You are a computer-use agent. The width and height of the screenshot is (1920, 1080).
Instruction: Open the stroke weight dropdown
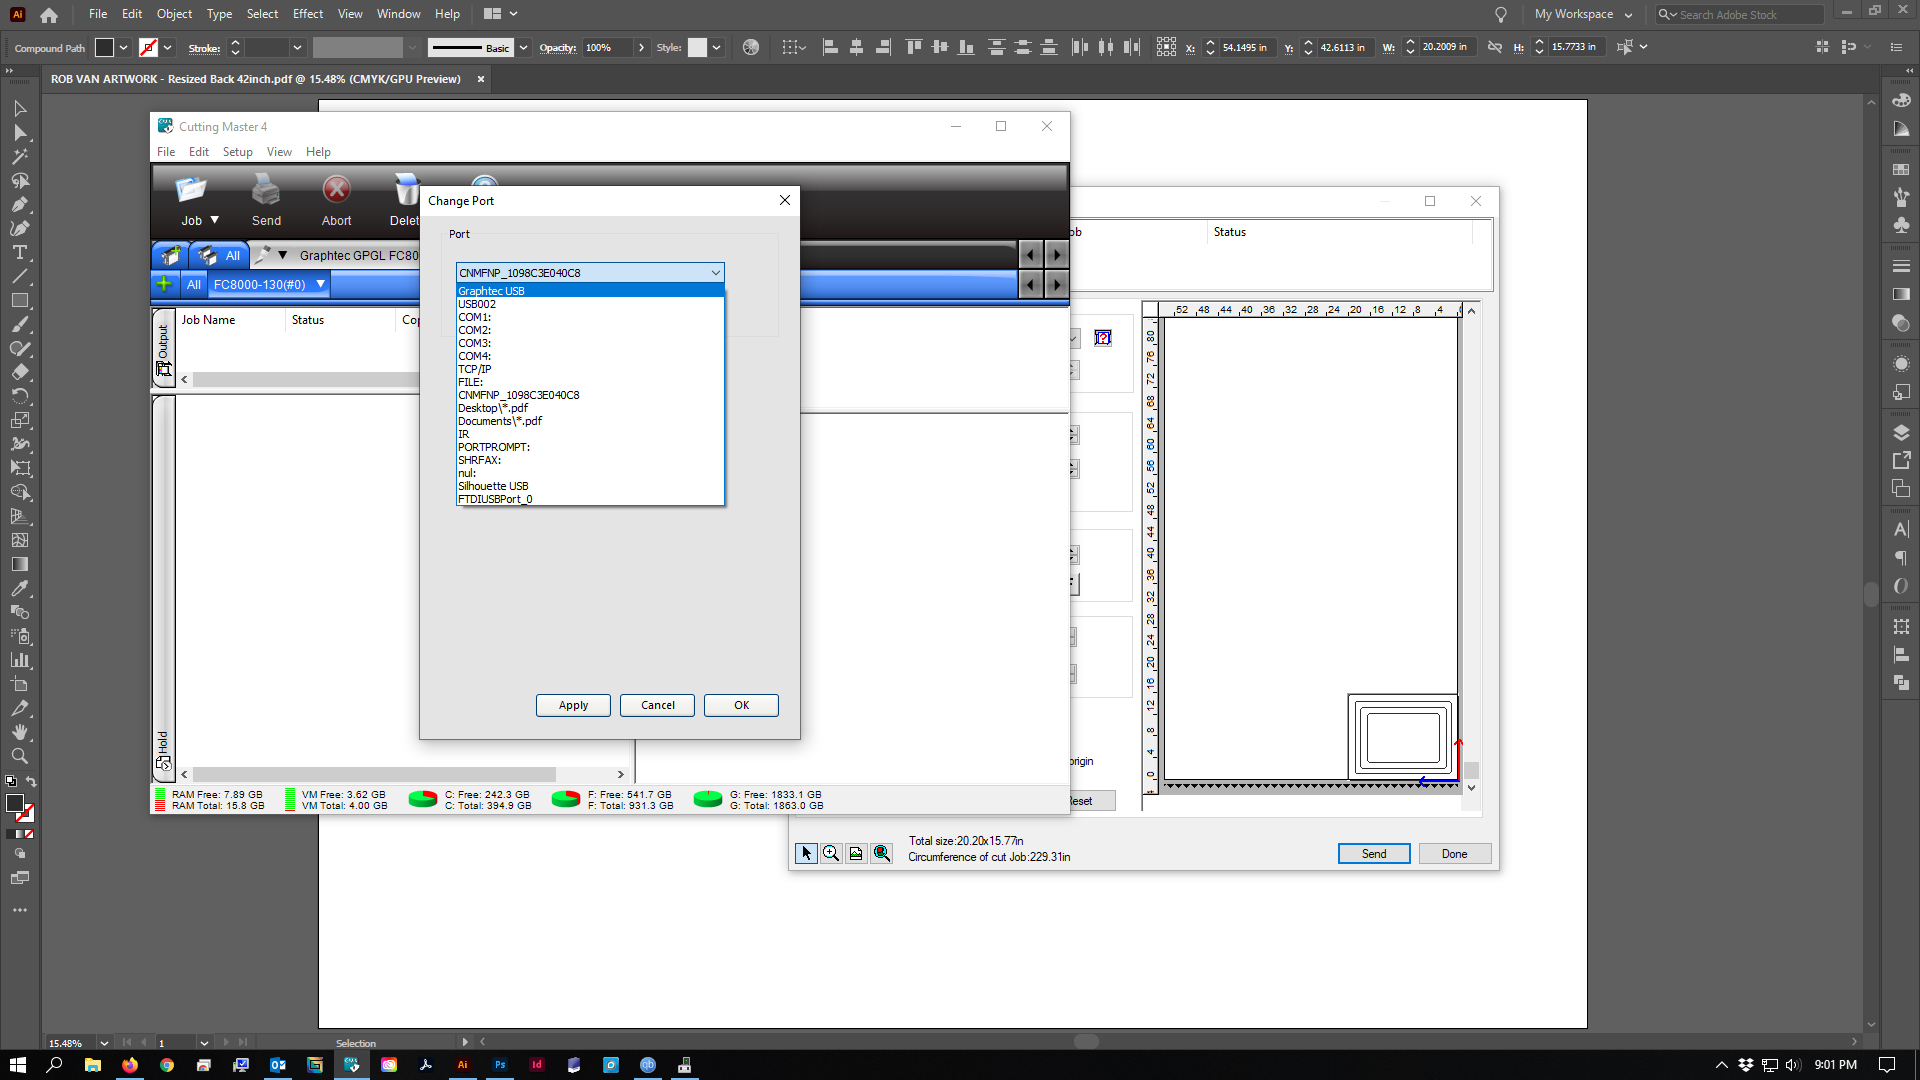click(297, 47)
